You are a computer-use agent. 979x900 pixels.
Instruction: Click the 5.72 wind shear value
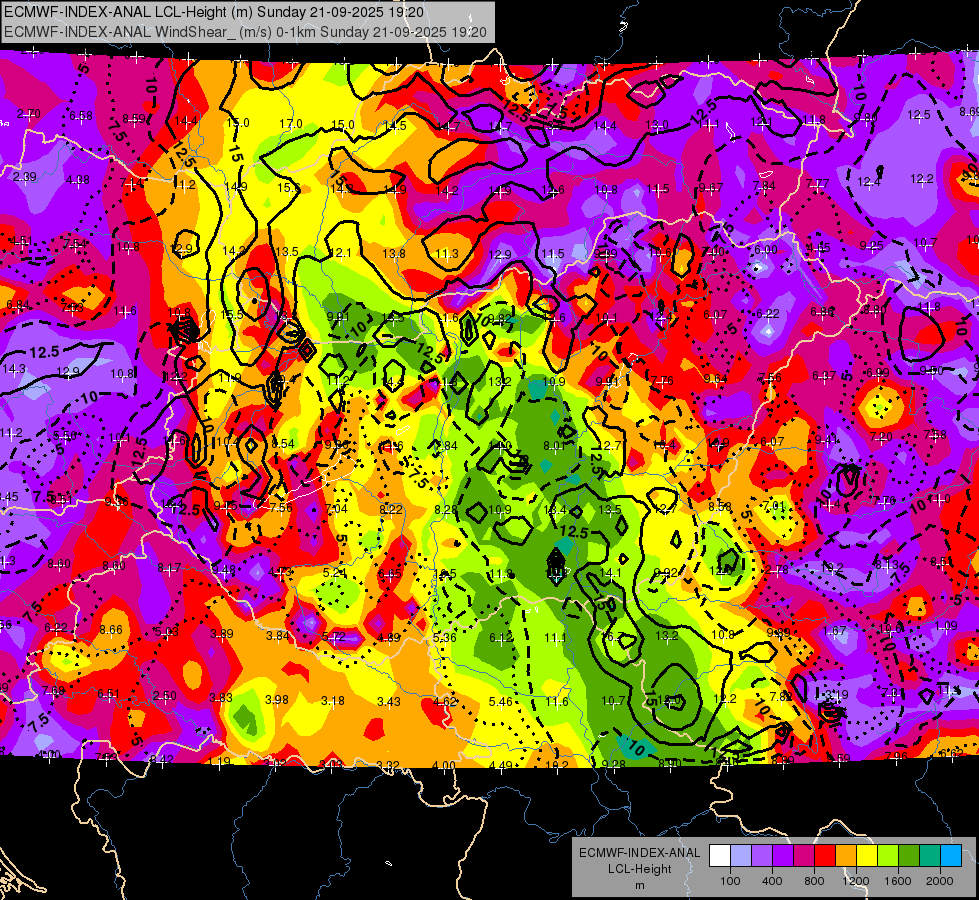pyautogui.click(x=333, y=637)
